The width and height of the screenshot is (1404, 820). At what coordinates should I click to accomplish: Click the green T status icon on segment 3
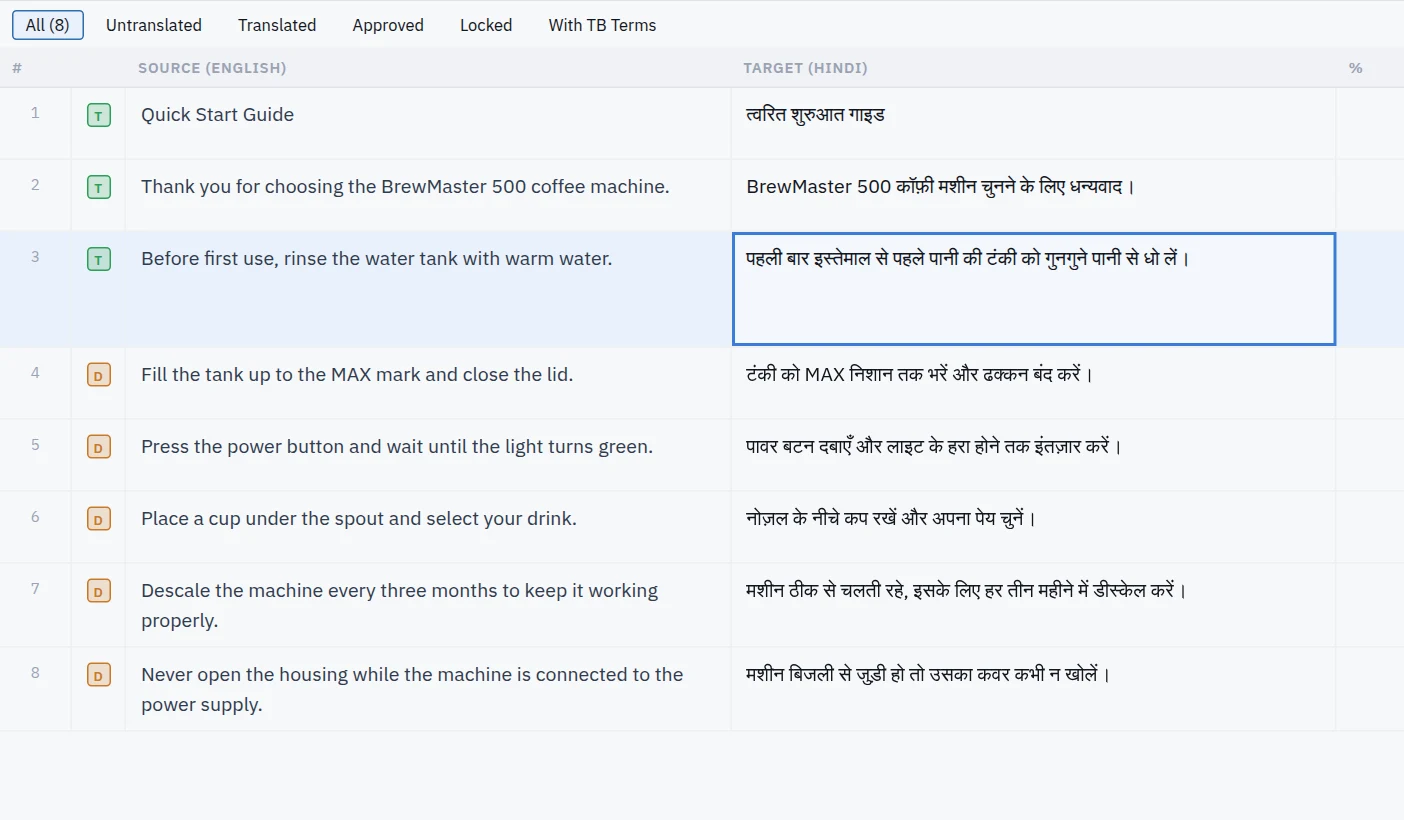coord(98,259)
